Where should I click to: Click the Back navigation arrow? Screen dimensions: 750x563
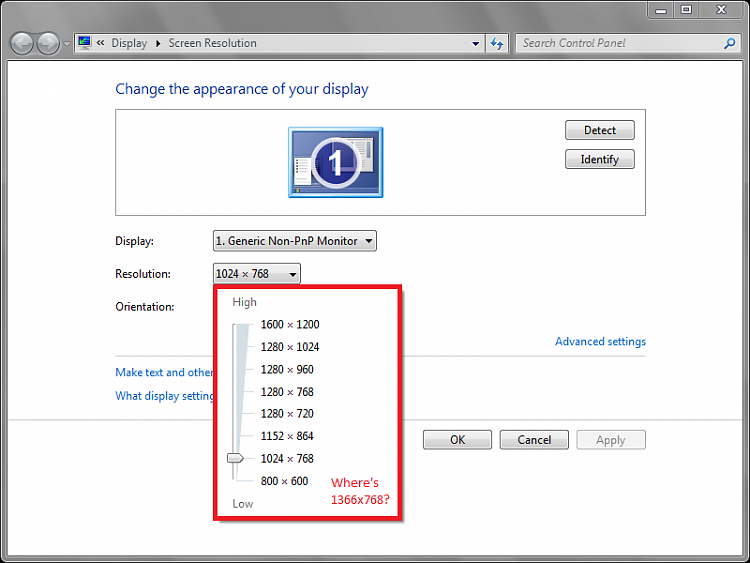tap(22, 44)
